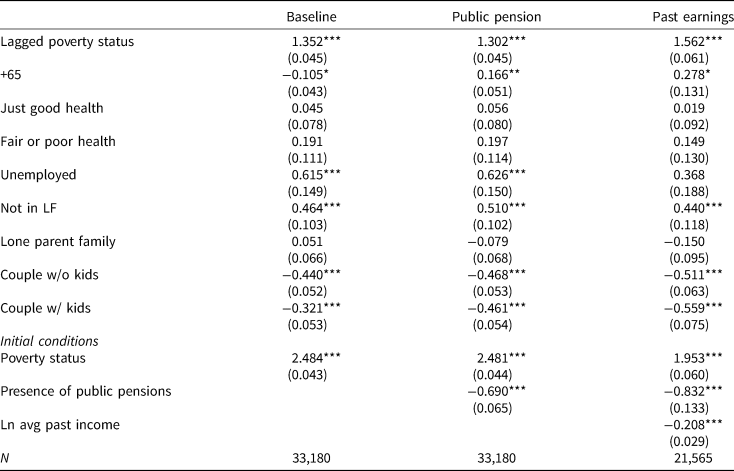
Task: Click the Past earnings column header
Action: 691,18
